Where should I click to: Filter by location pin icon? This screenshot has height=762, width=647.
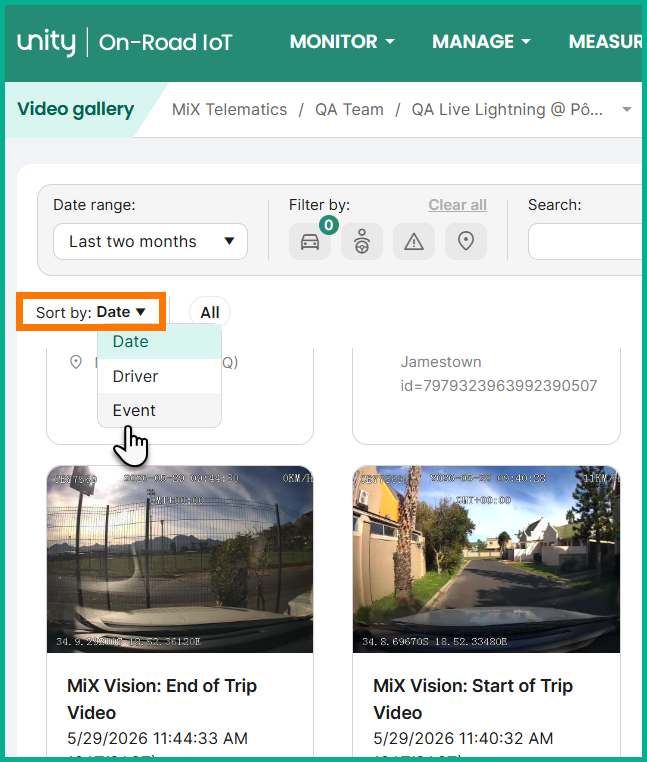click(x=466, y=242)
